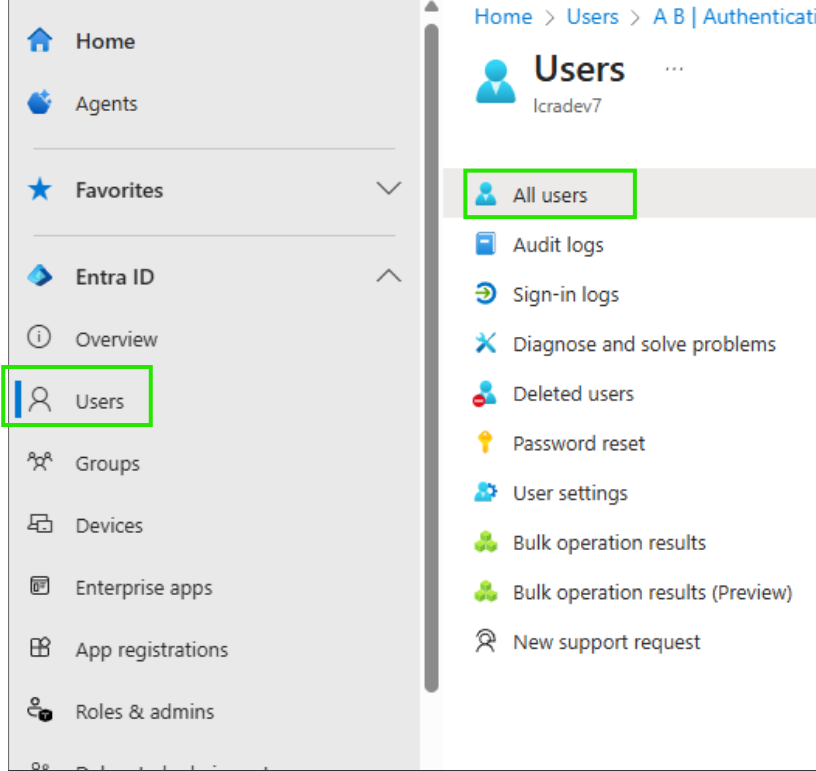Click the User settings gear icon
The width and height of the screenshot is (816, 771).
point(486,492)
